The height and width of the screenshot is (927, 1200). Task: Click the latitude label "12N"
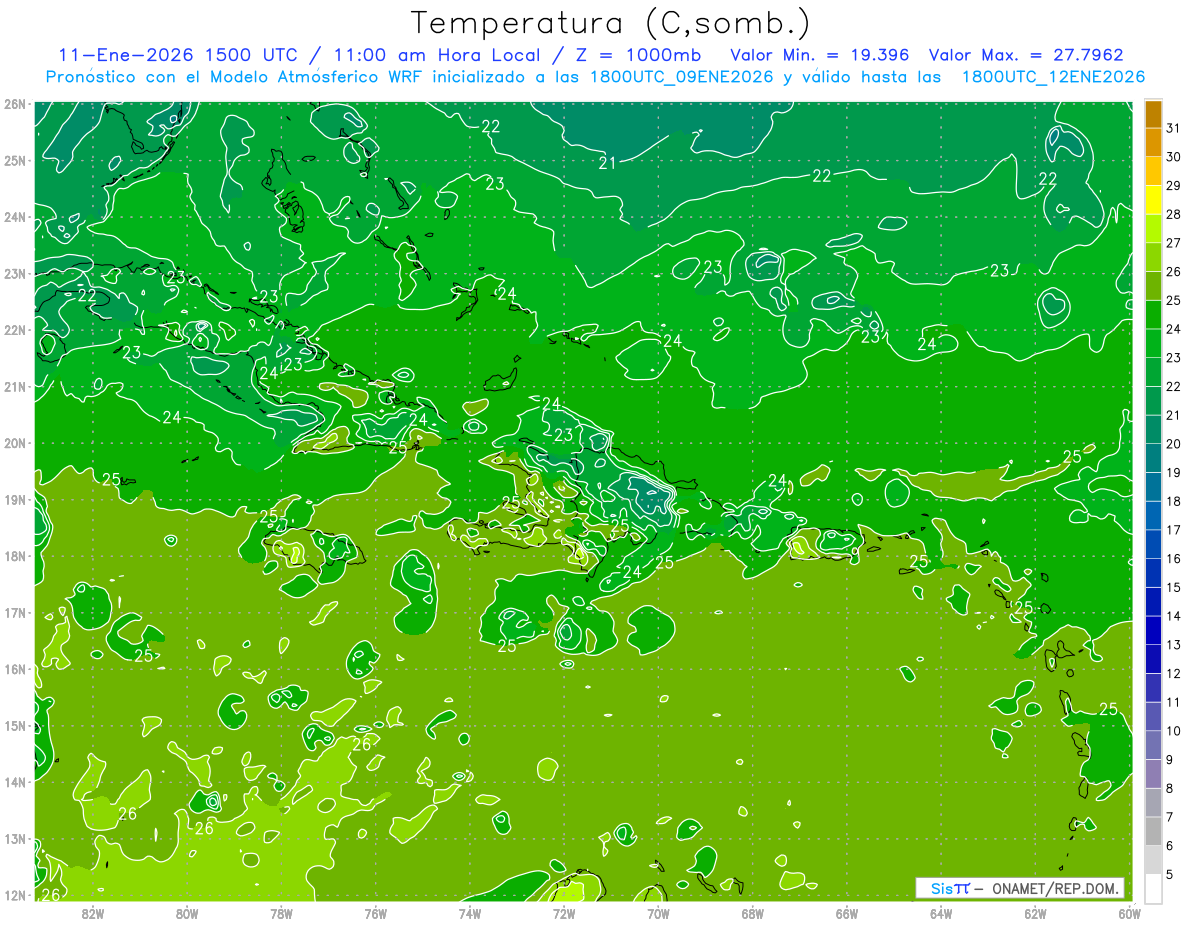[x=14, y=895]
